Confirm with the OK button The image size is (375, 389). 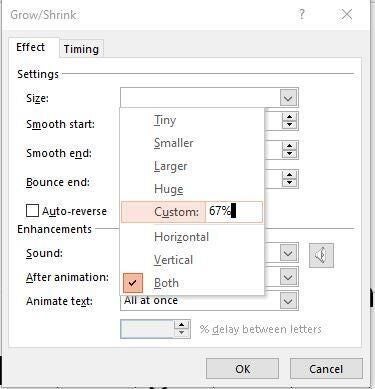pyautogui.click(x=242, y=369)
